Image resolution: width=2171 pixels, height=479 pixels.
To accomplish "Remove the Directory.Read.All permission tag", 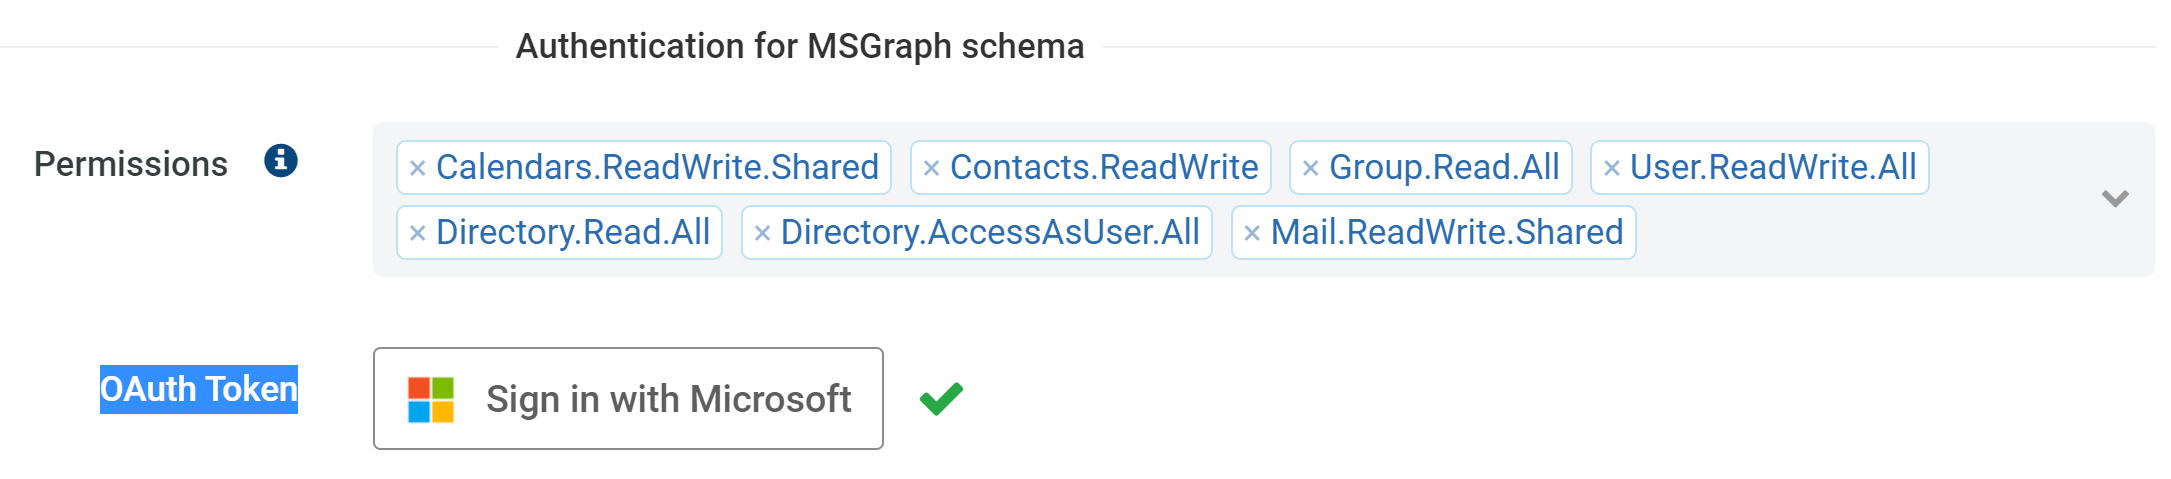I will click(418, 234).
